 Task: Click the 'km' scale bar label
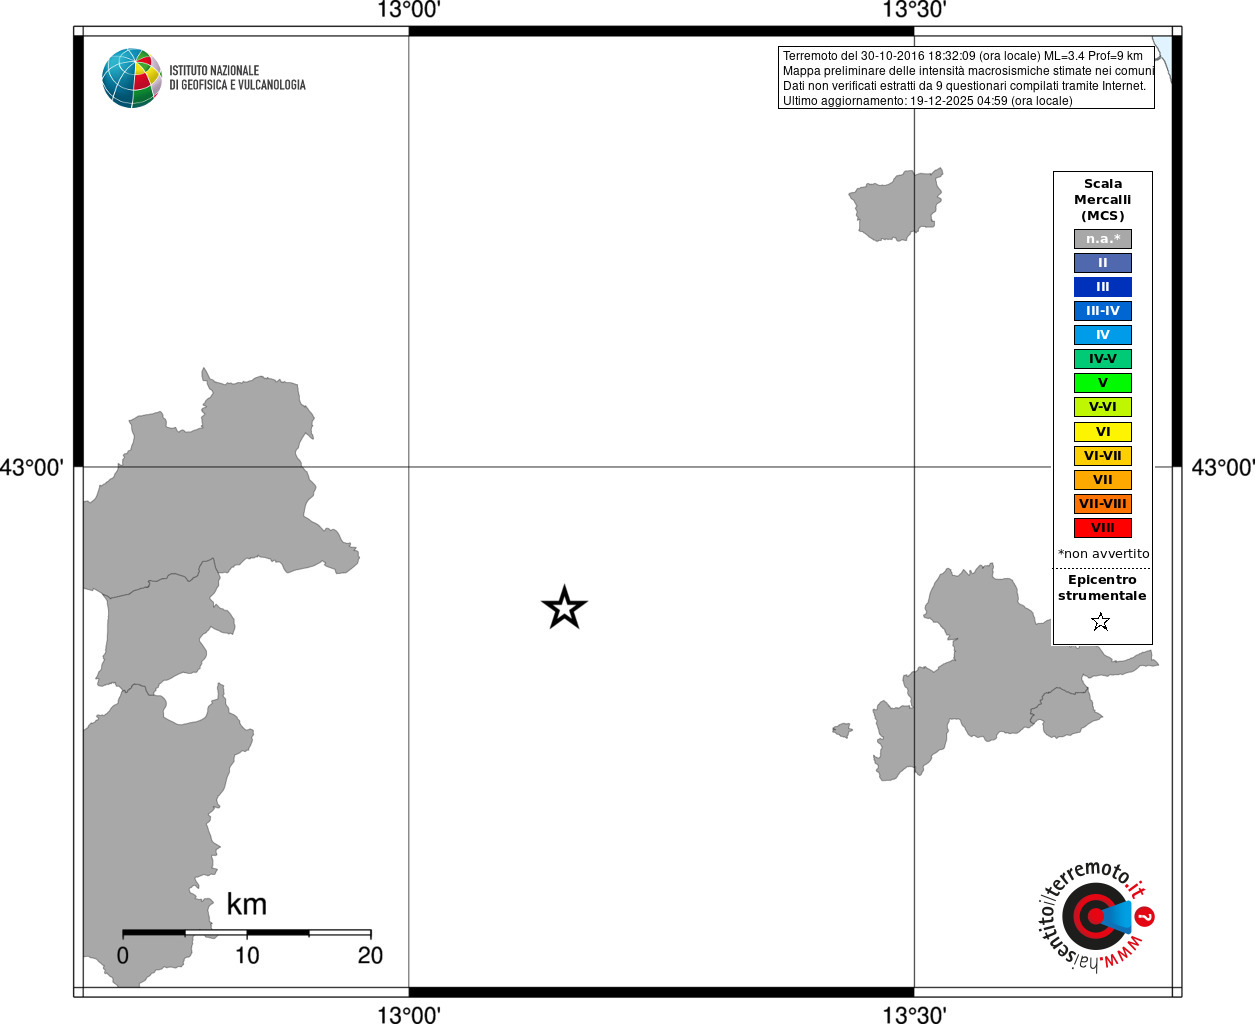(246, 904)
